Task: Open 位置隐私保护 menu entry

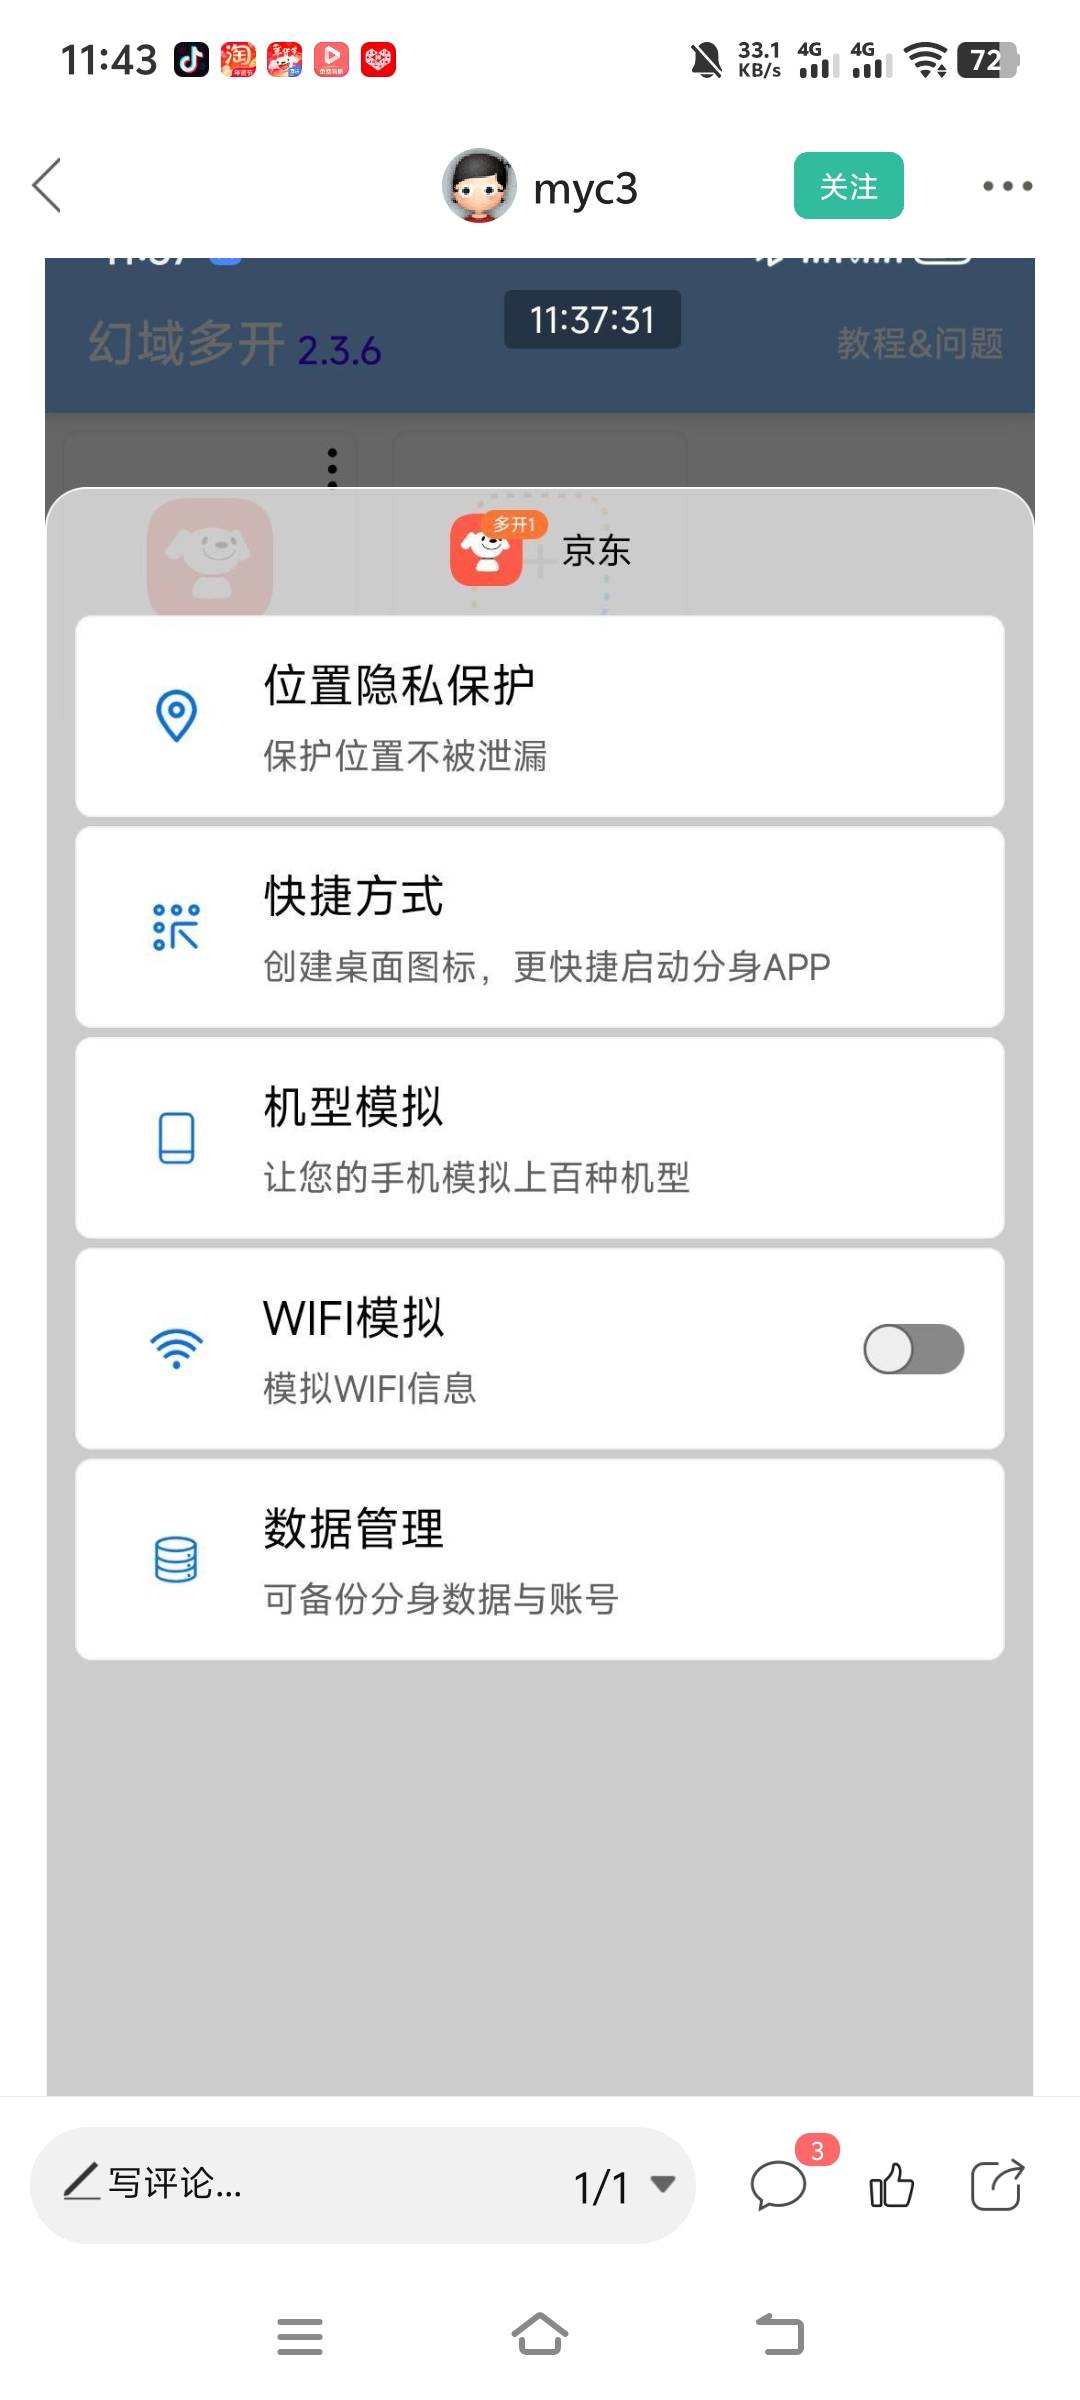Action: click(540, 716)
